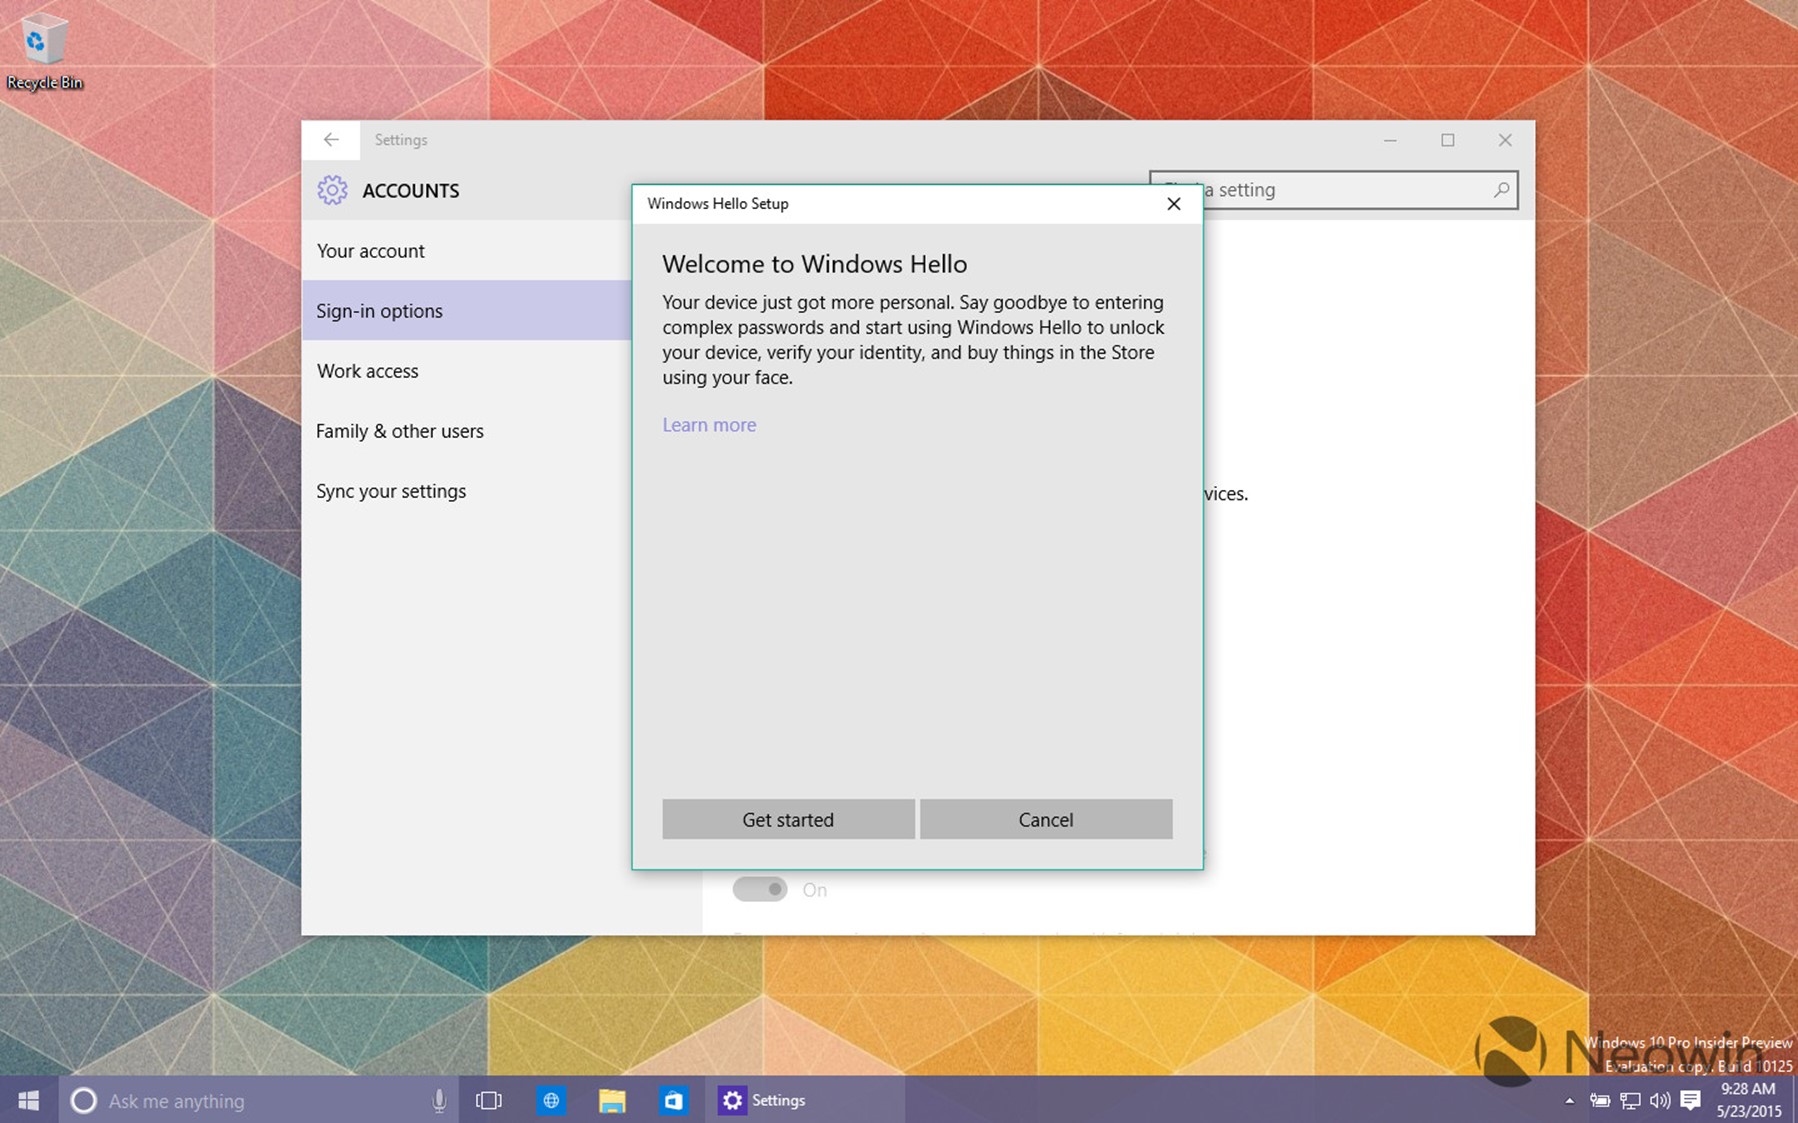Open Task View from taskbar
The width and height of the screenshot is (1798, 1123).
489,1100
